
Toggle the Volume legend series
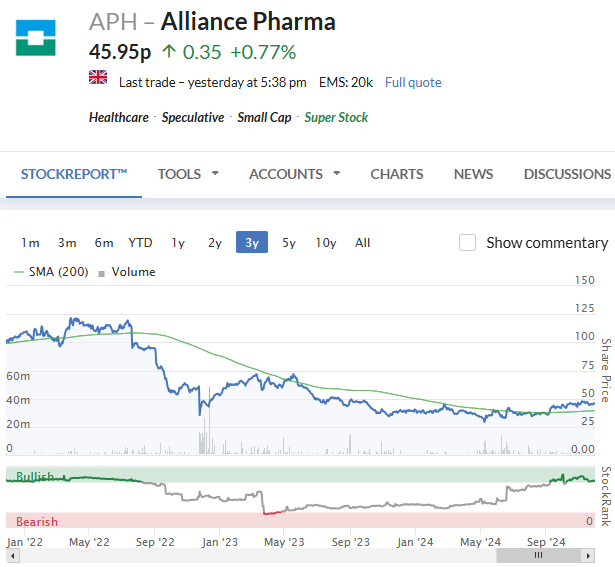(x=127, y=272)
